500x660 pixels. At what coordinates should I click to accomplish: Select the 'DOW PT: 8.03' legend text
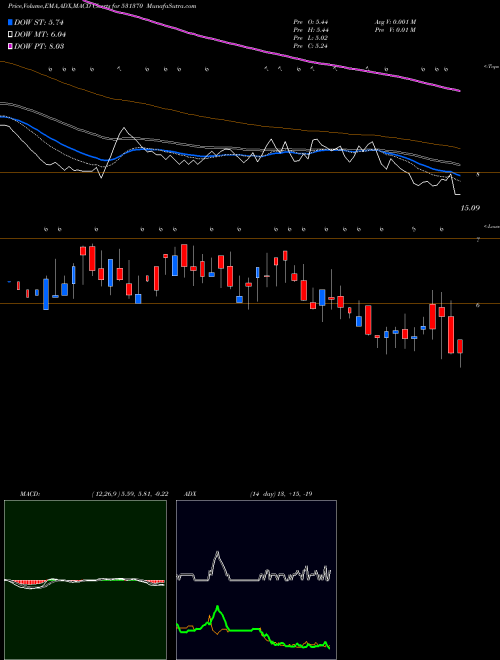[x=39, y=46]
